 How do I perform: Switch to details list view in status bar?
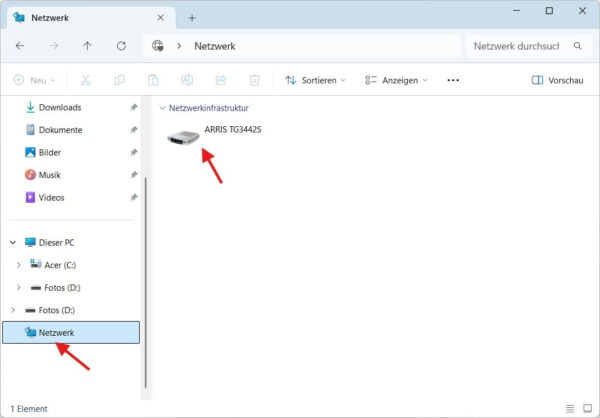tap(570, 408)
